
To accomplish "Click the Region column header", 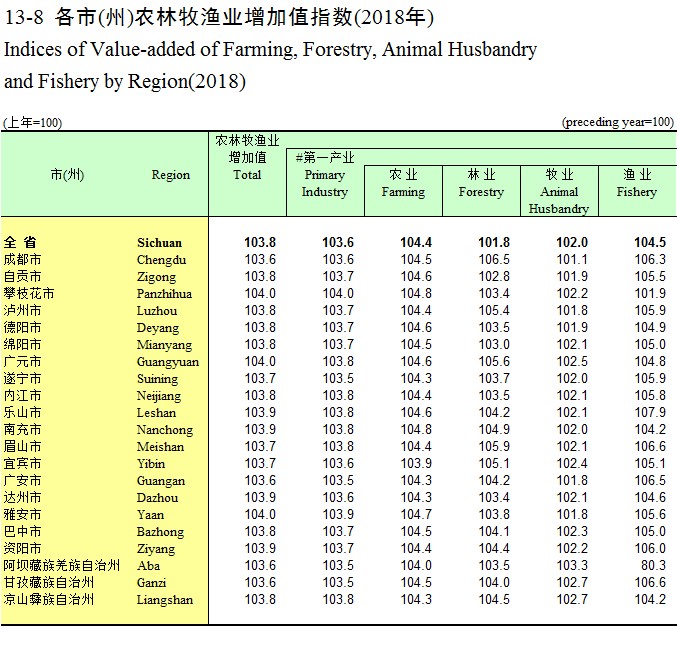I will pyautogui.click(x=171, y=175).
